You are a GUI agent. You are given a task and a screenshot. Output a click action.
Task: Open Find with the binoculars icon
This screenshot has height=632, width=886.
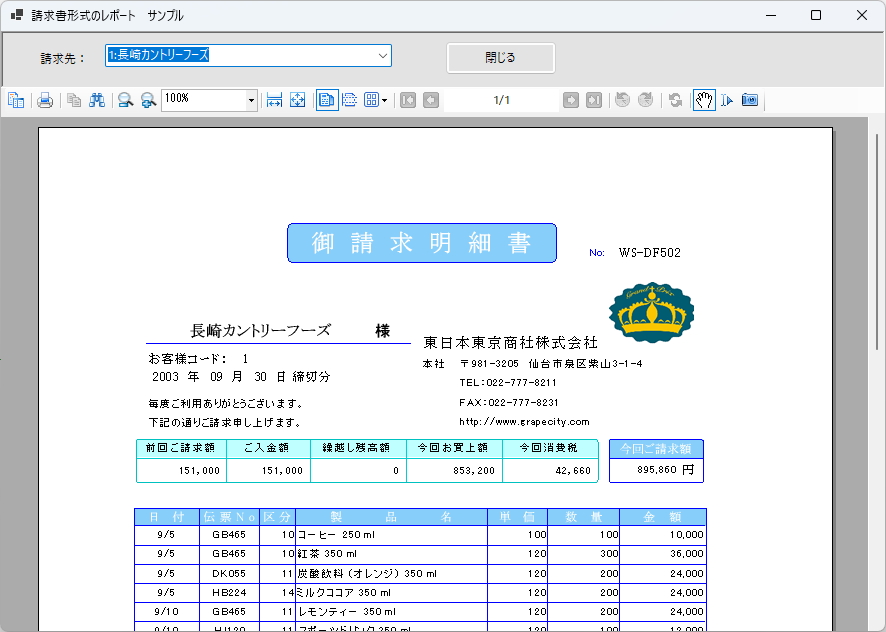[97, 100]
